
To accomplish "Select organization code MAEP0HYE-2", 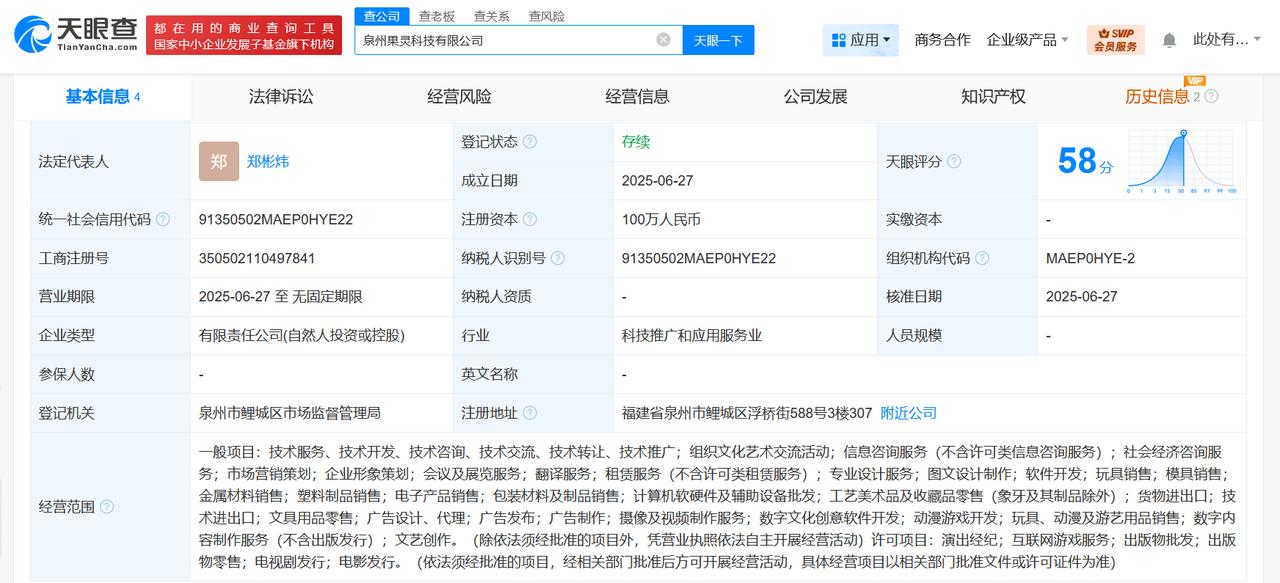I will pos(1090,258).
